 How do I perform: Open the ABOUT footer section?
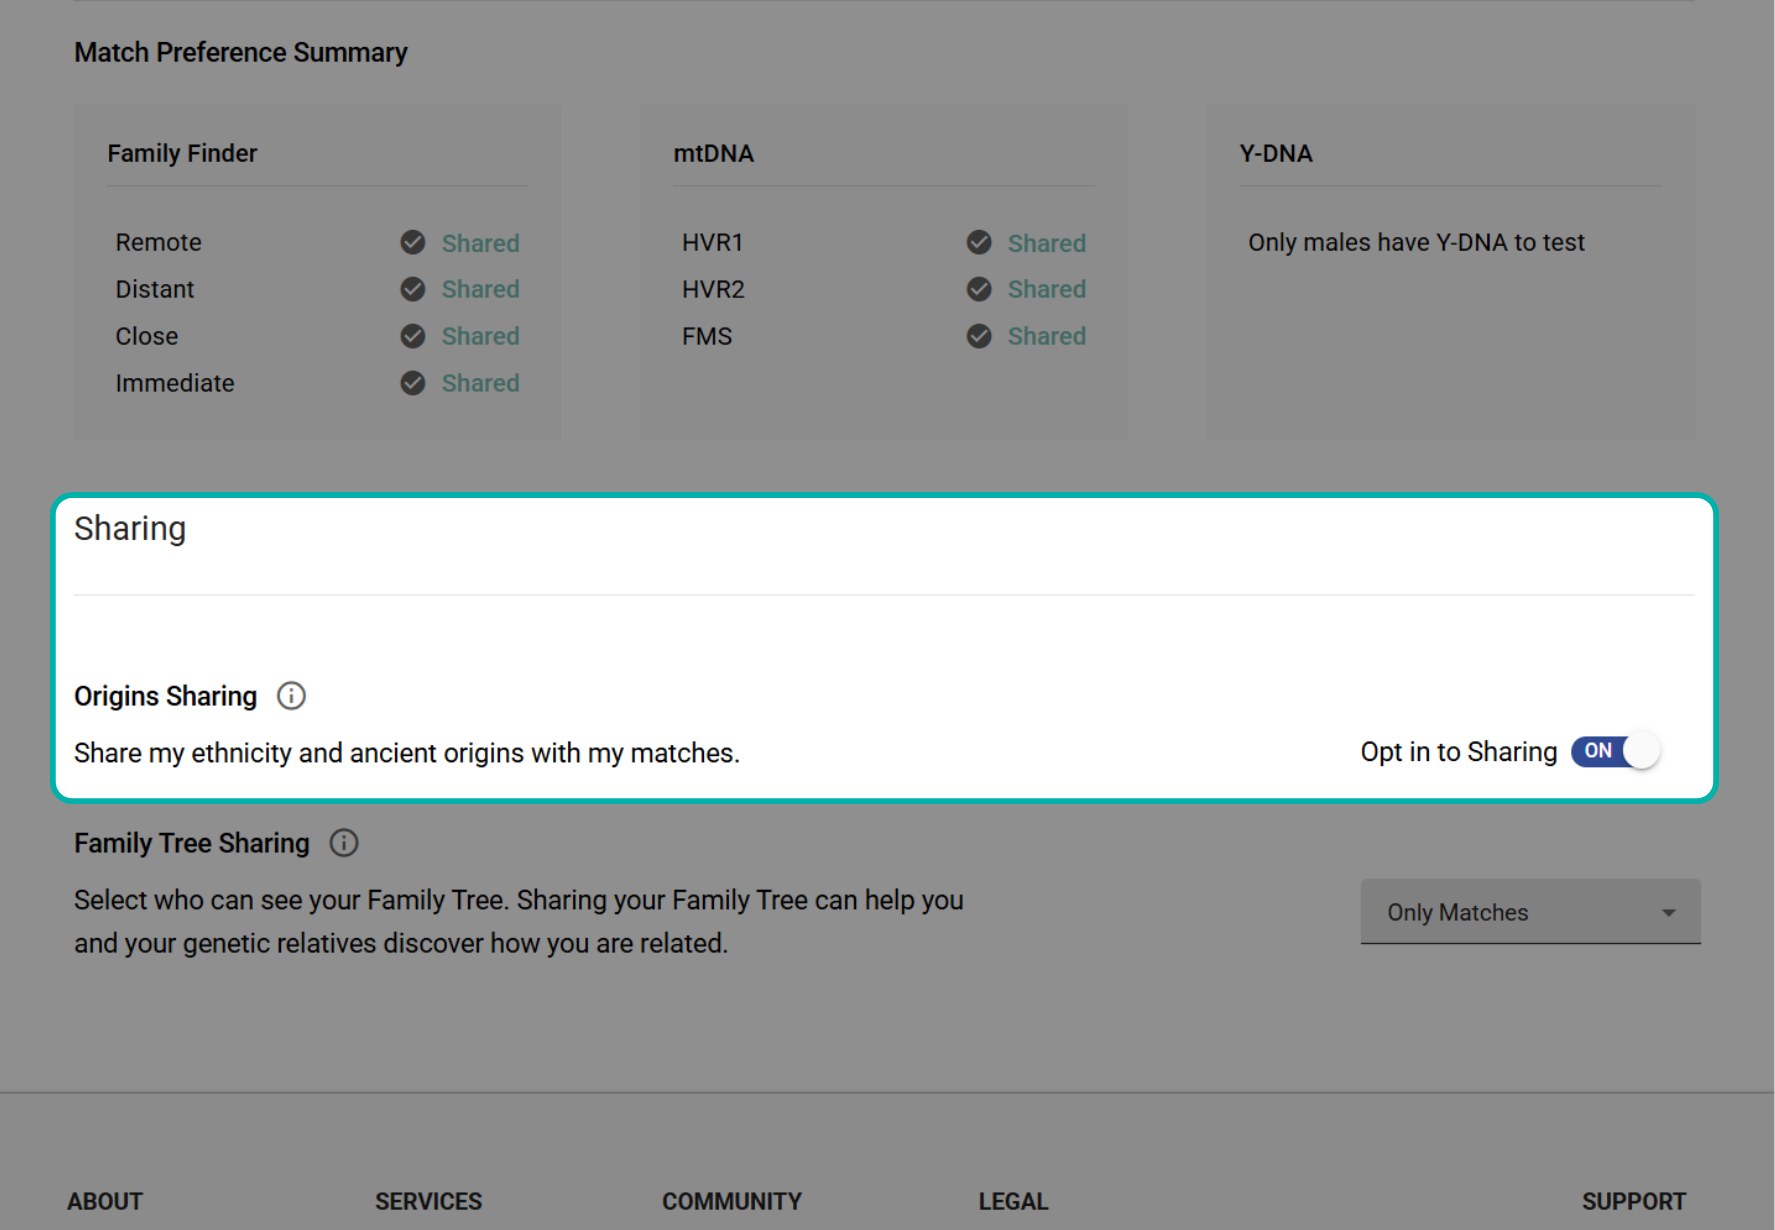105,1201
